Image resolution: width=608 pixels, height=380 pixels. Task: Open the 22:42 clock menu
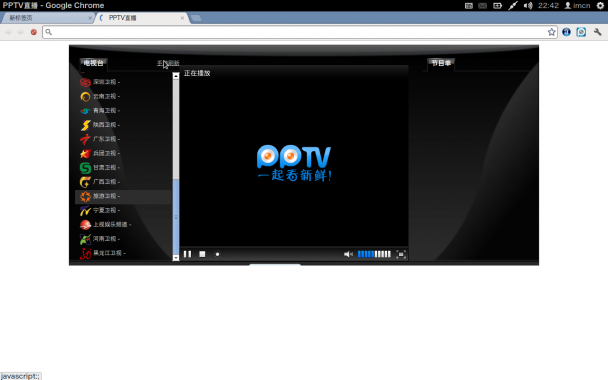548,5
